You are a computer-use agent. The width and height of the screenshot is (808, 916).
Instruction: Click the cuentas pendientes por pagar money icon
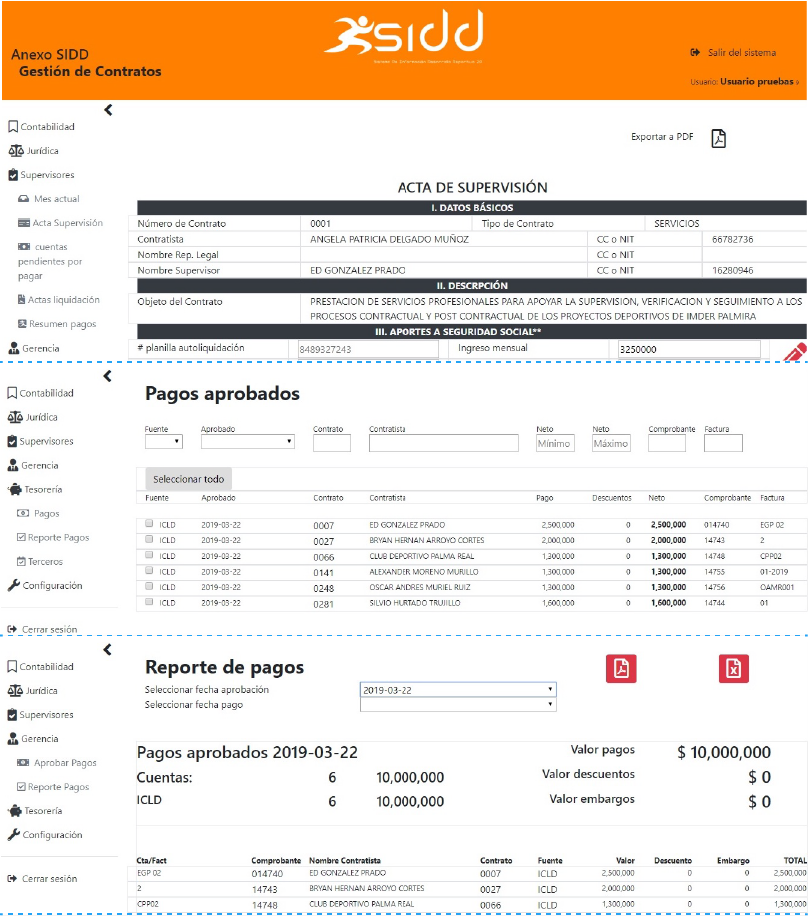tap(24, 247)
